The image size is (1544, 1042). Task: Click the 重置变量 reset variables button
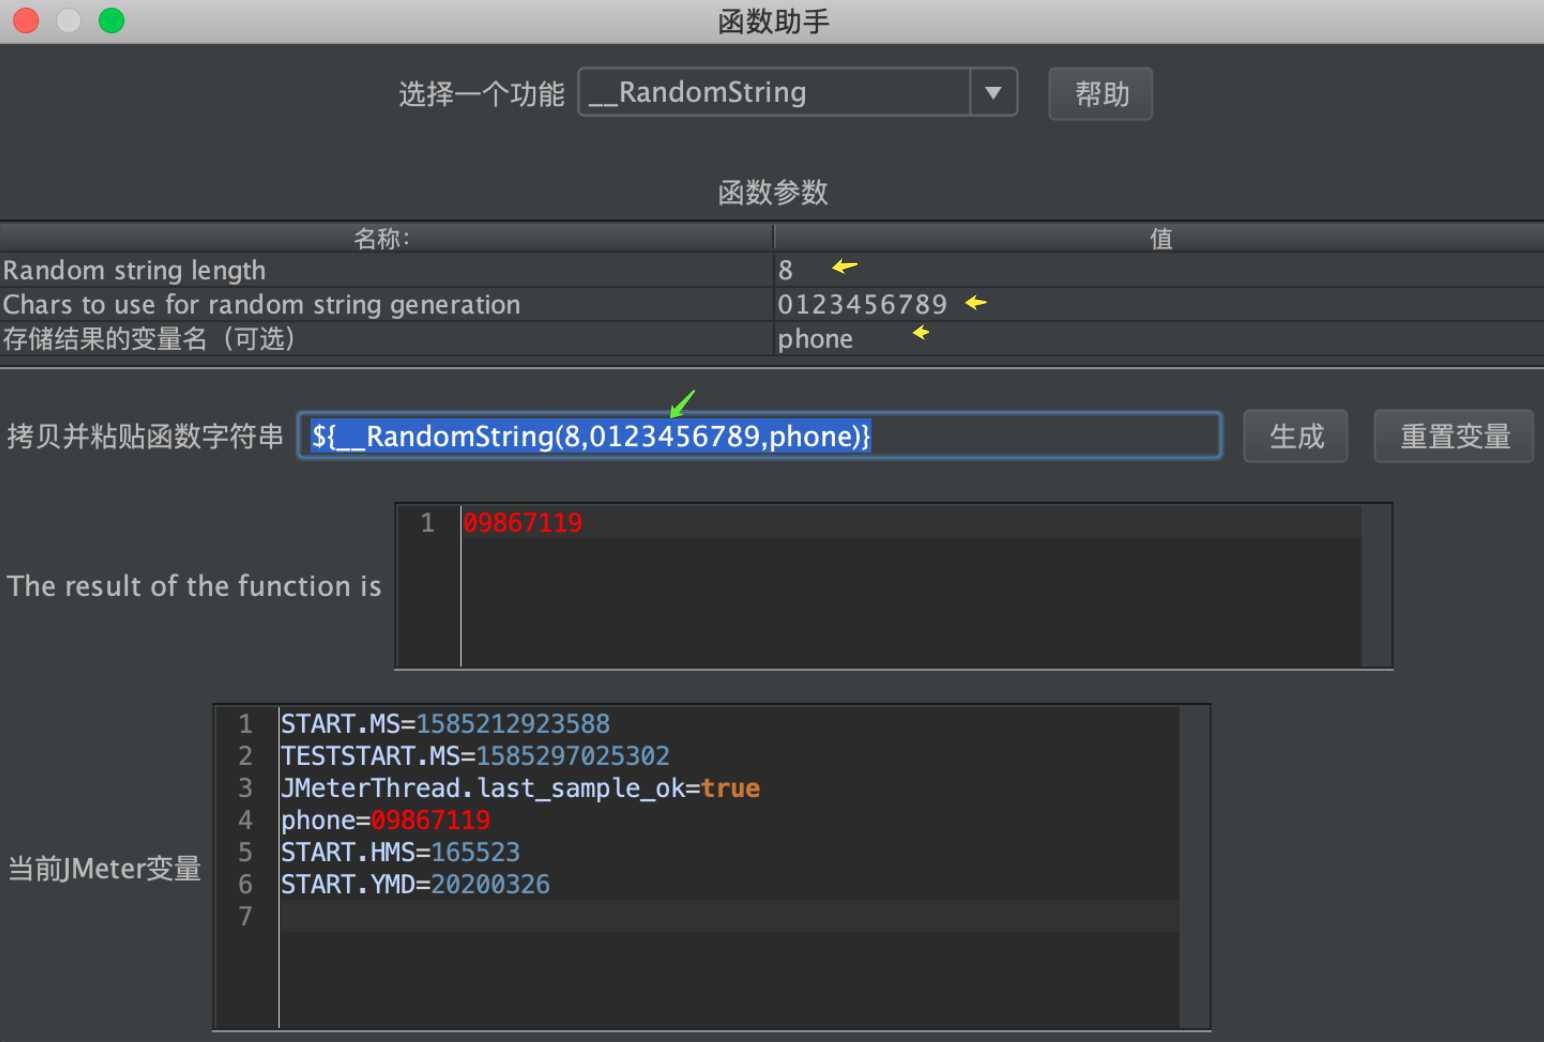[1453, 436]
